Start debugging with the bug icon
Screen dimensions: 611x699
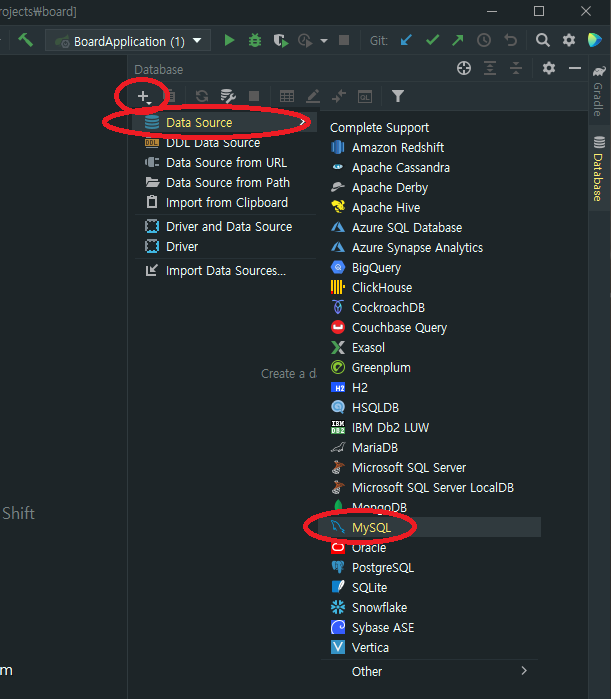pyautogui.click(x=255, y=41)
